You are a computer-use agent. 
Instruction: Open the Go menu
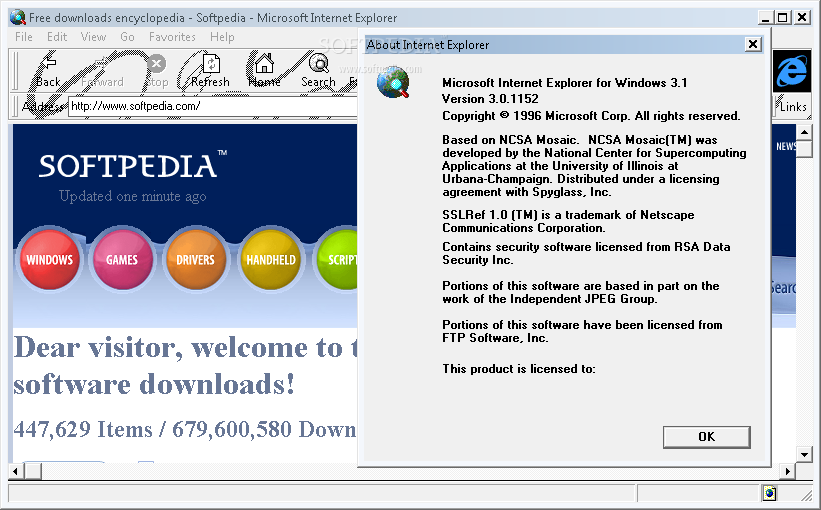(127, 37)
